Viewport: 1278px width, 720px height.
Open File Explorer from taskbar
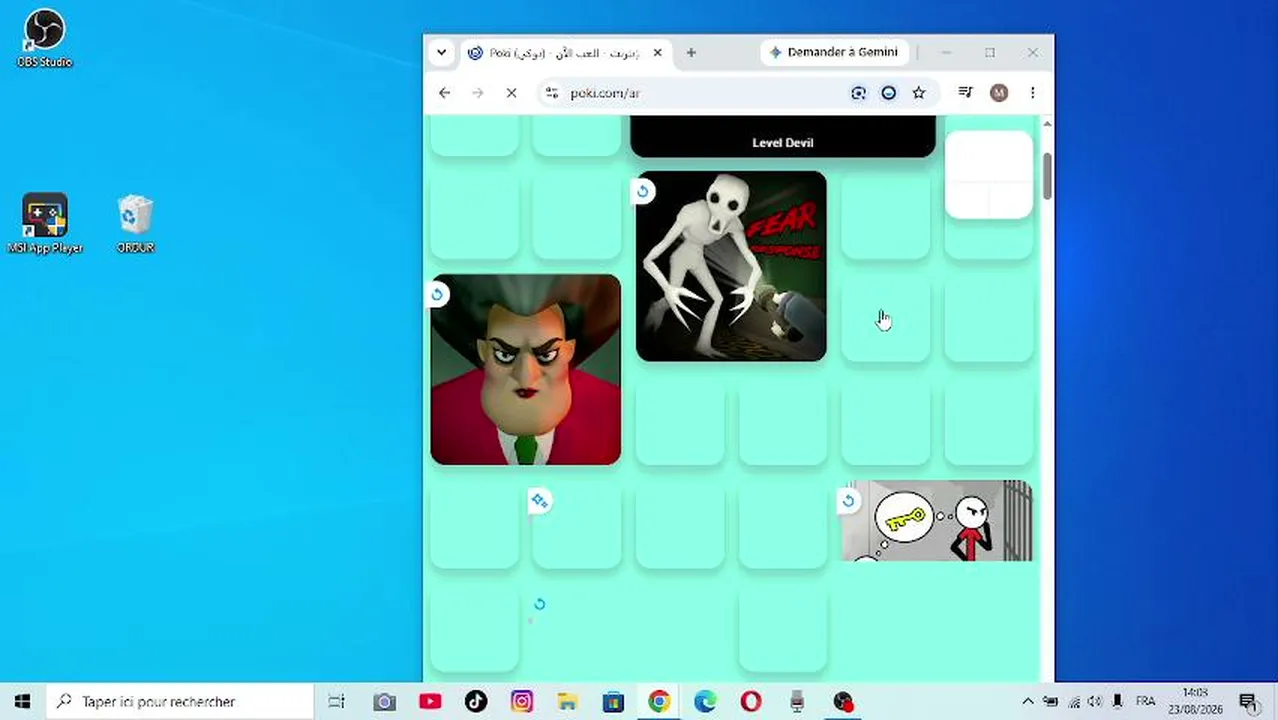click(x=567, y=701)
